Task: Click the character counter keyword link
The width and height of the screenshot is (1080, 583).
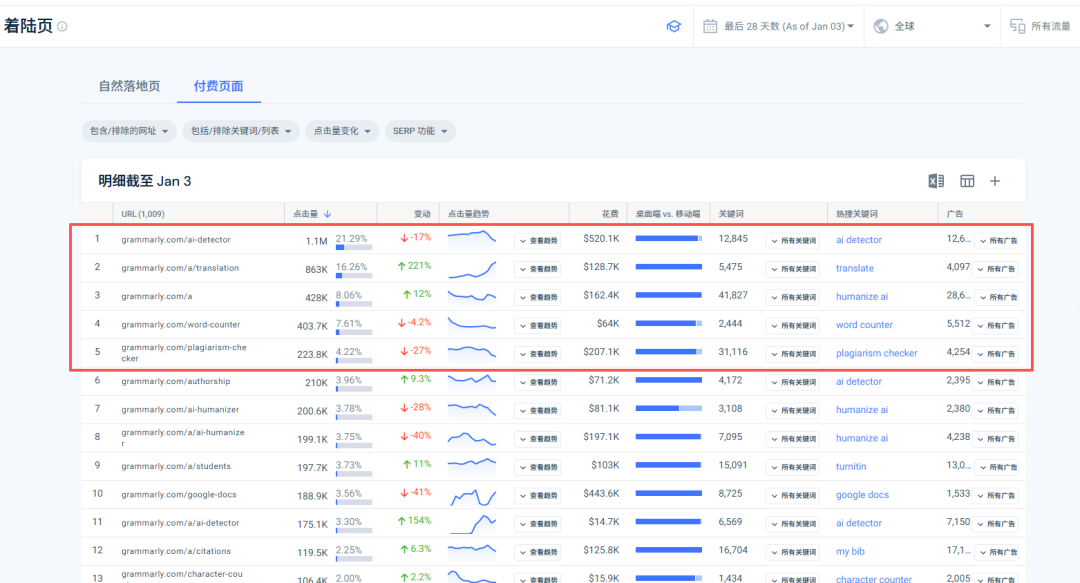Action: pos(873,579)
